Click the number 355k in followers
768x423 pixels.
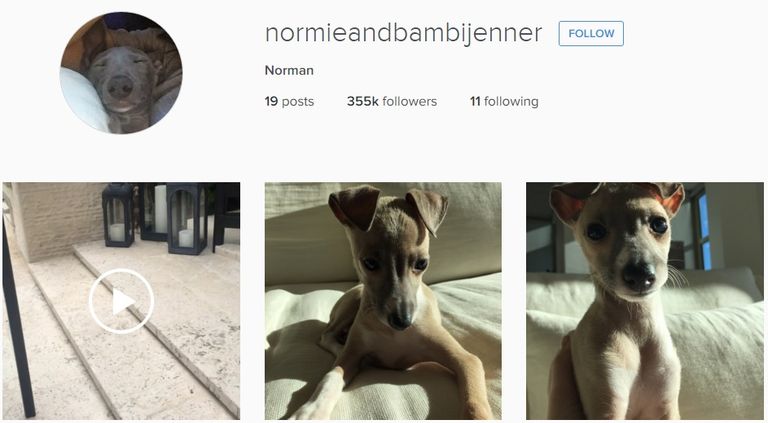point(362,101)
